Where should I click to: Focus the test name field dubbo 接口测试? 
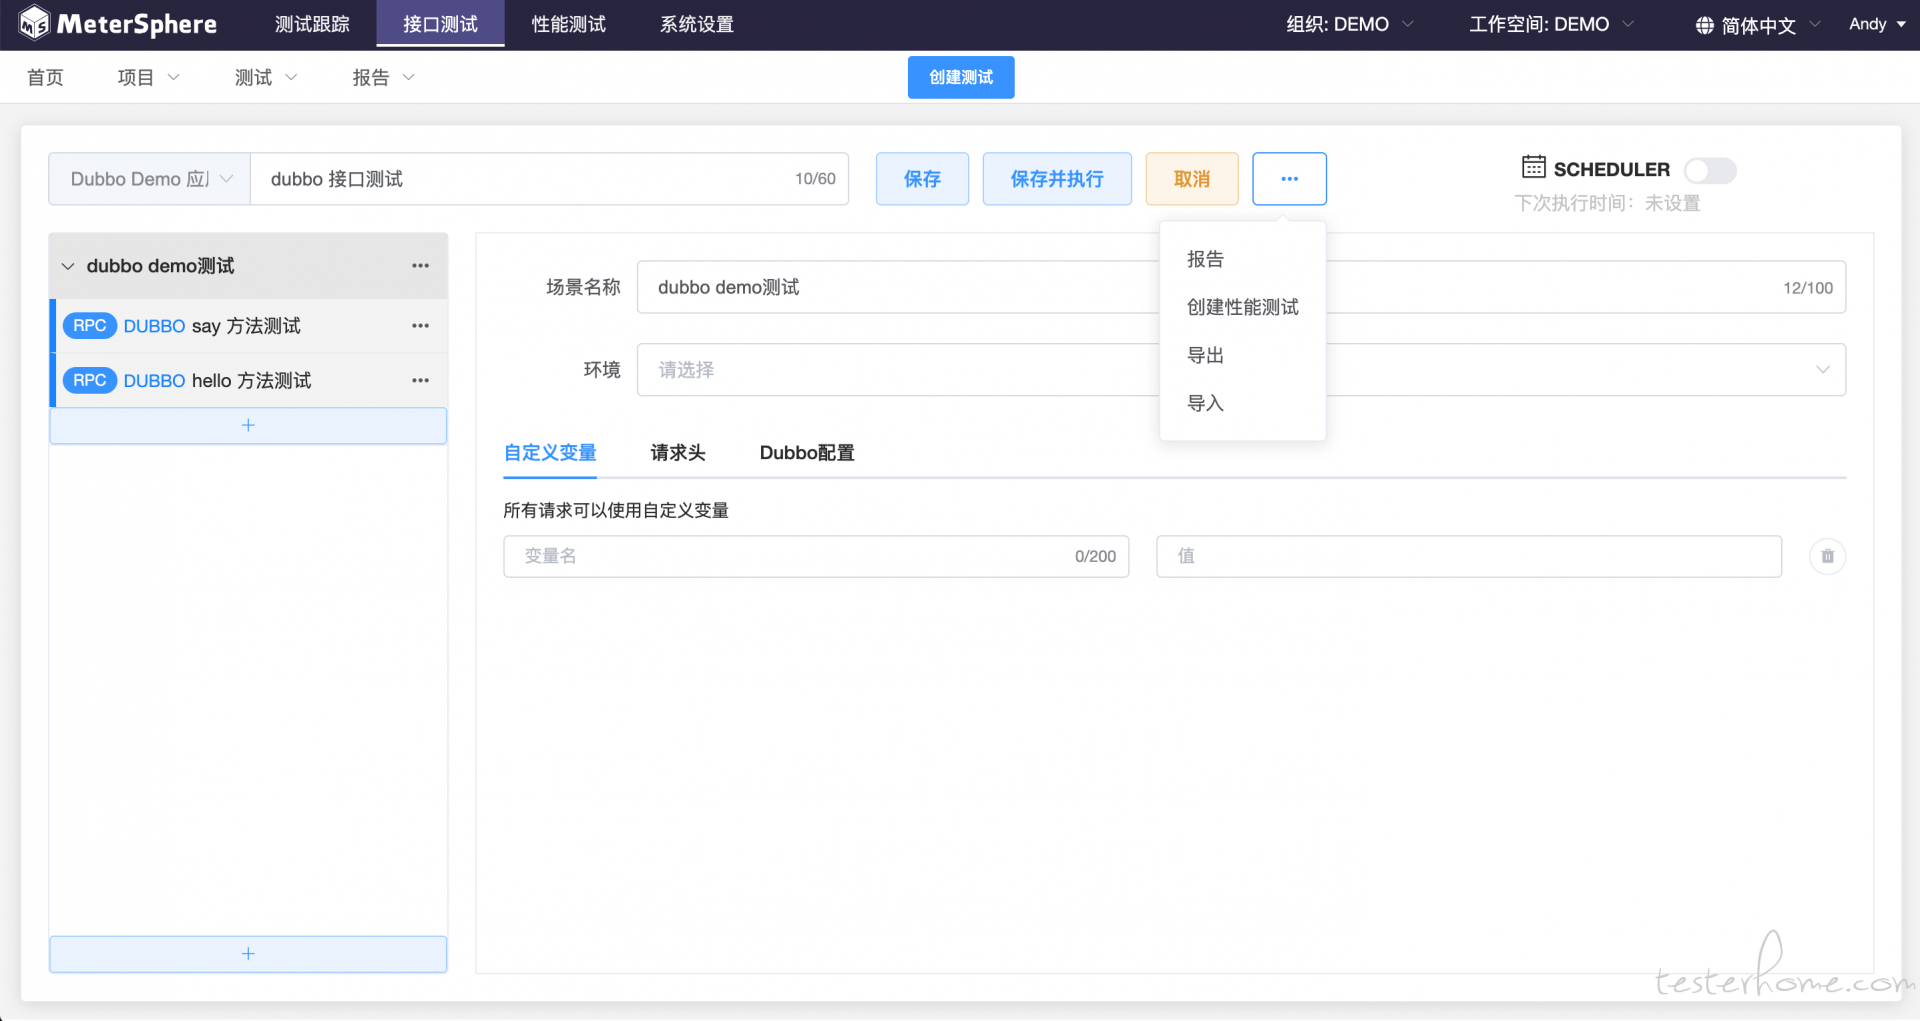[549, 179]
